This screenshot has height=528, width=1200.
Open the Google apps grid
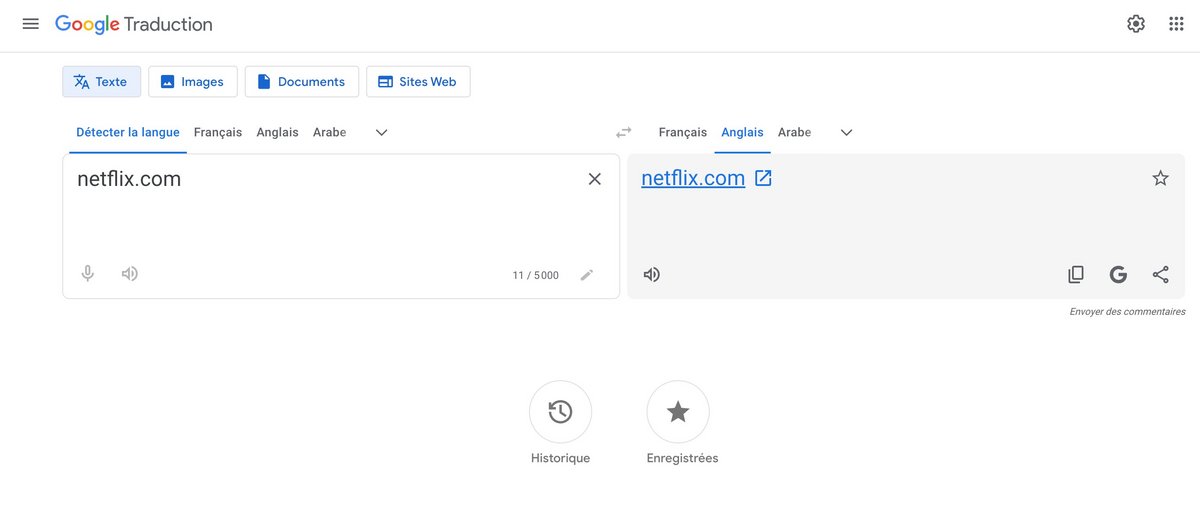(x=1176, y=24)
